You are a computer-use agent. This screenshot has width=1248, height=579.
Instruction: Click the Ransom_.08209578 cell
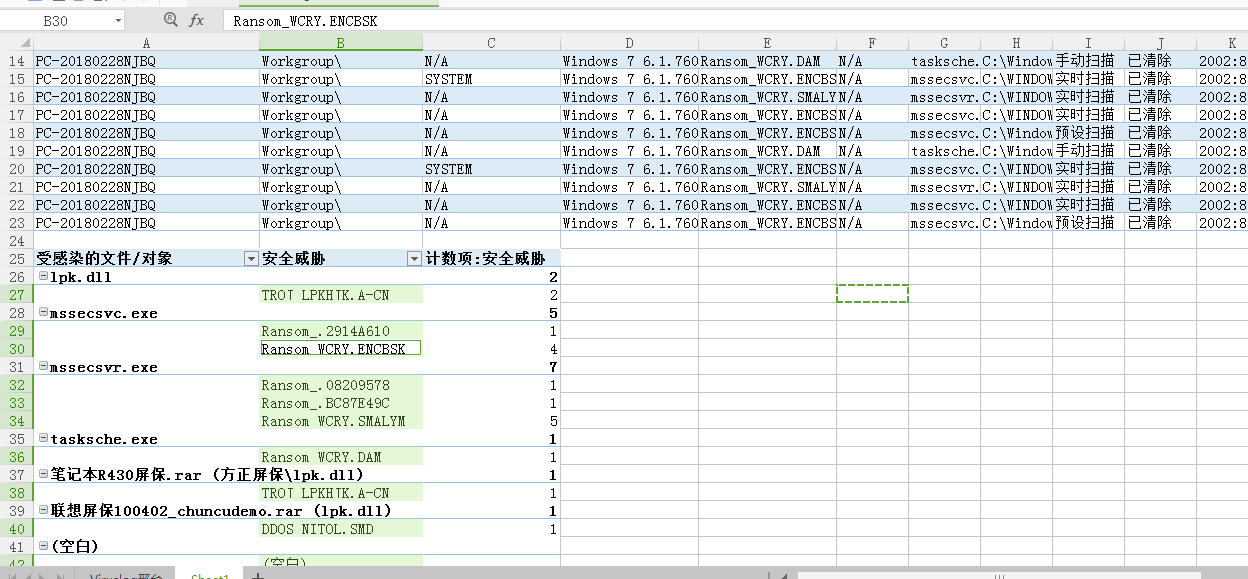(x=341, y=385)
